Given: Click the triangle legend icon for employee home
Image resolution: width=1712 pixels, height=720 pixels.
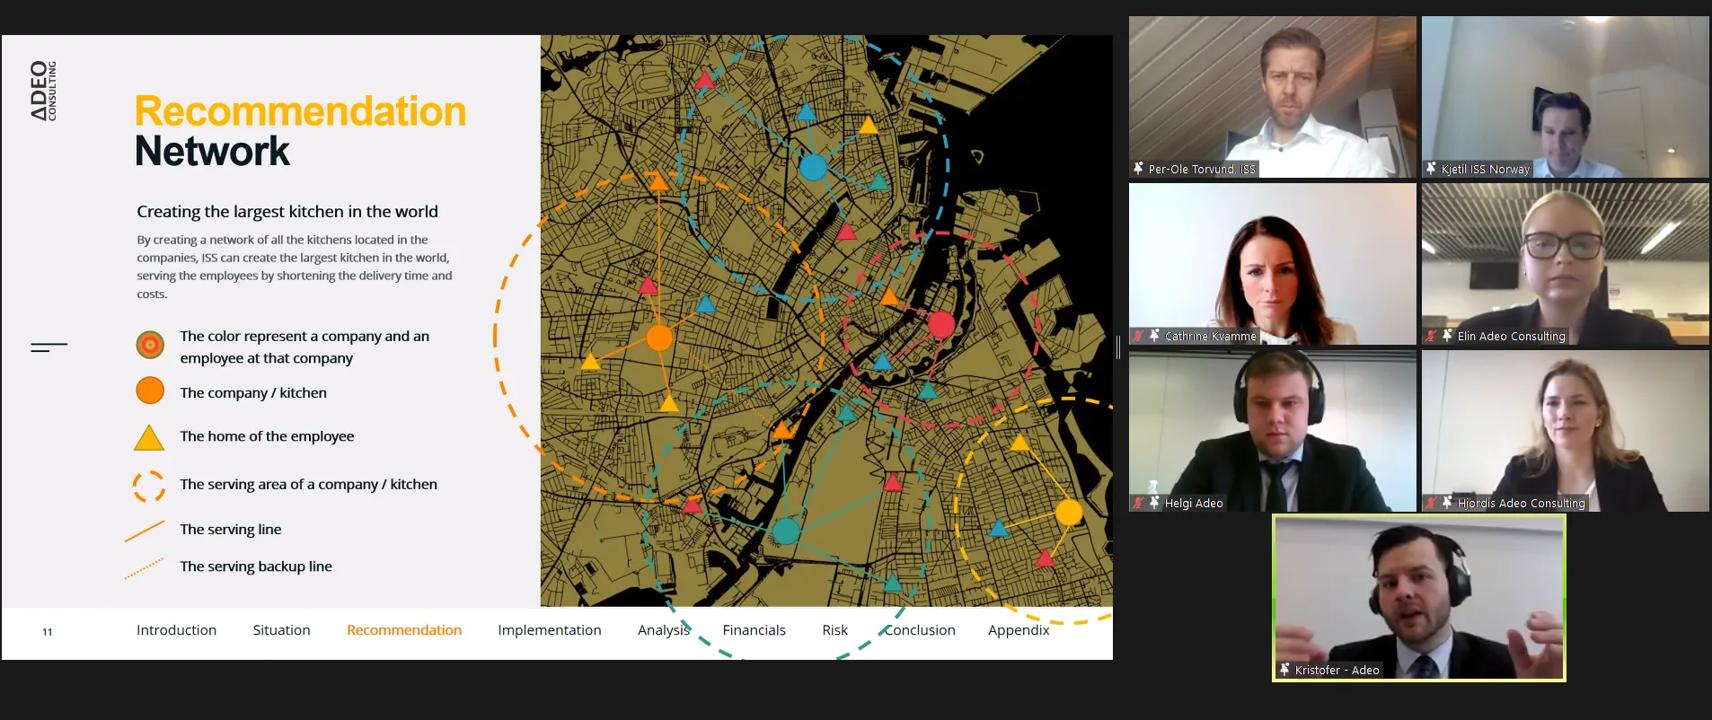Looking at the screenshot, I should point(149,437).
